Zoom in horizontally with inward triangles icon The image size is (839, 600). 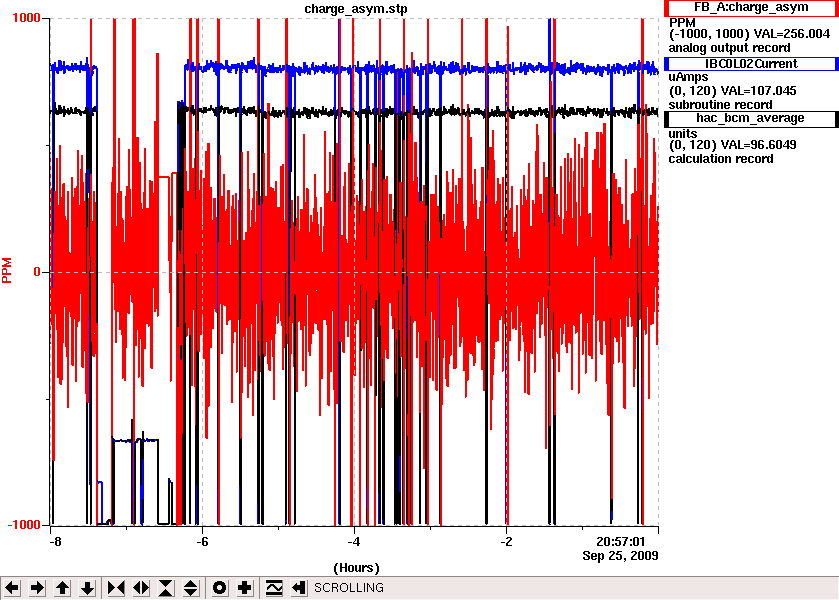click(x=116, y=588)
